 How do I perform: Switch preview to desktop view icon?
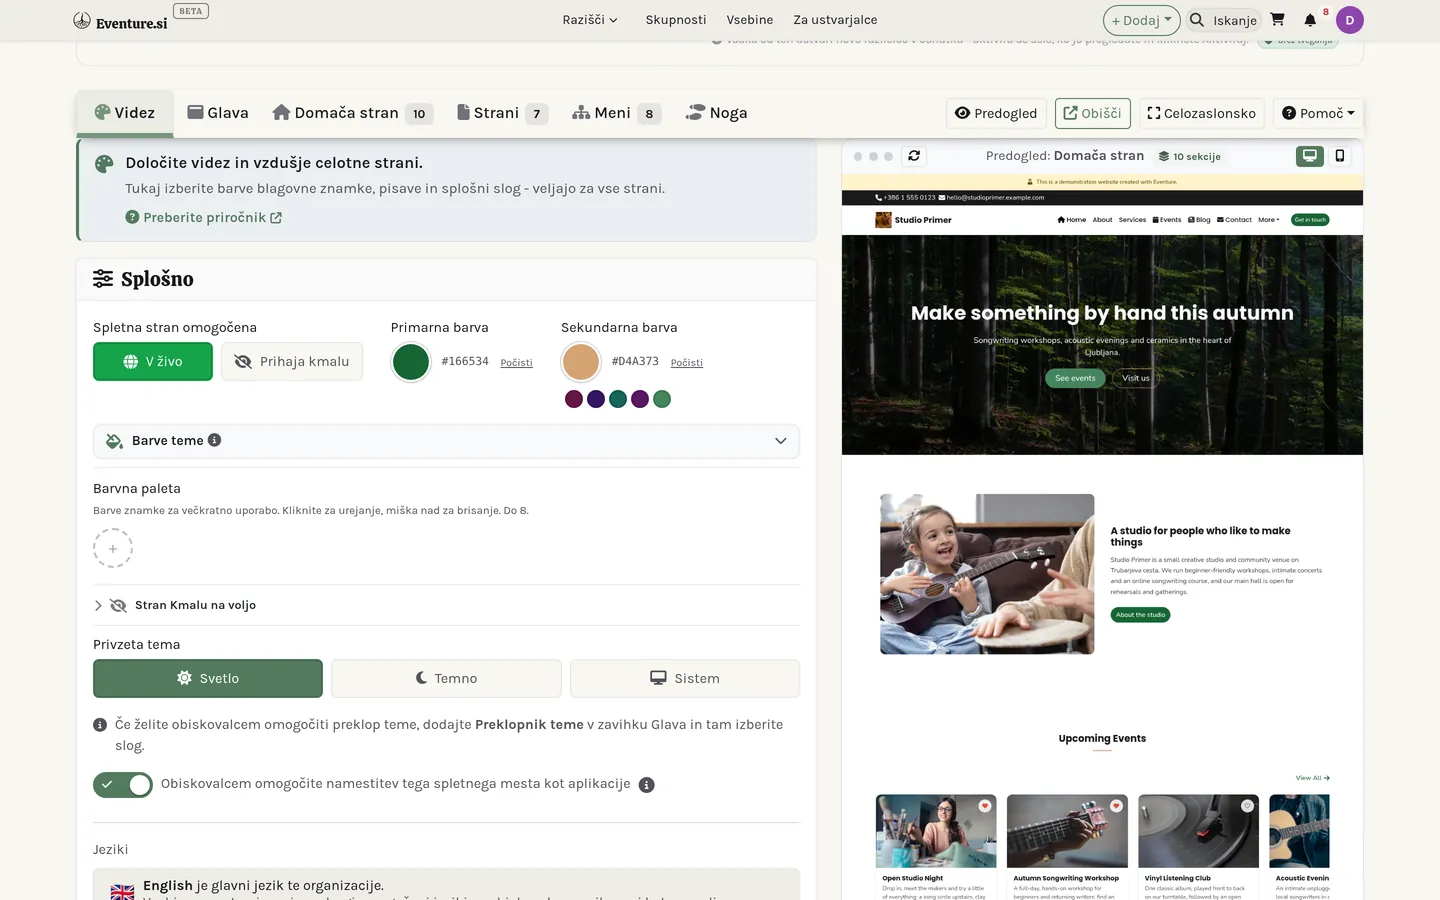coord(1309,156)
